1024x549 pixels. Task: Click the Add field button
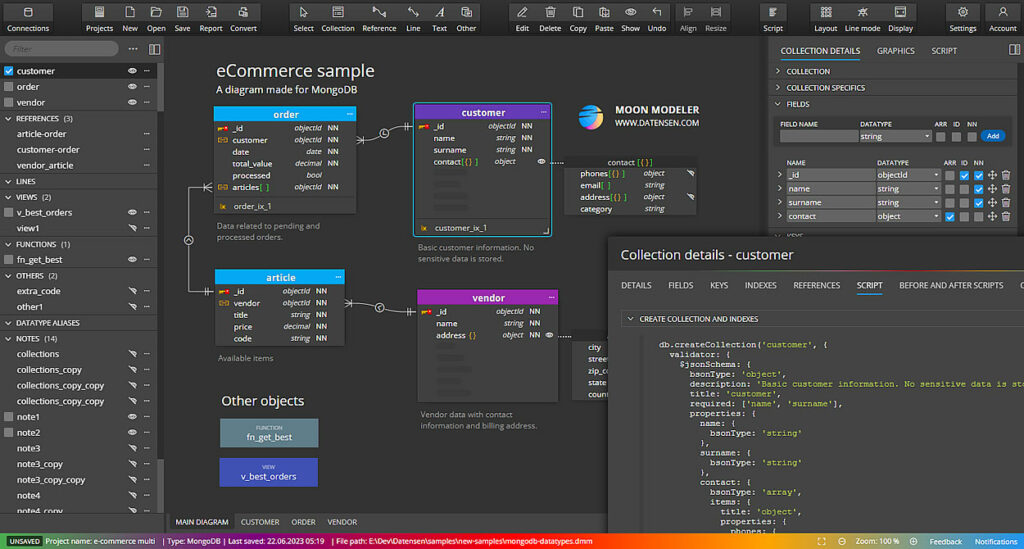pos(993,136)
